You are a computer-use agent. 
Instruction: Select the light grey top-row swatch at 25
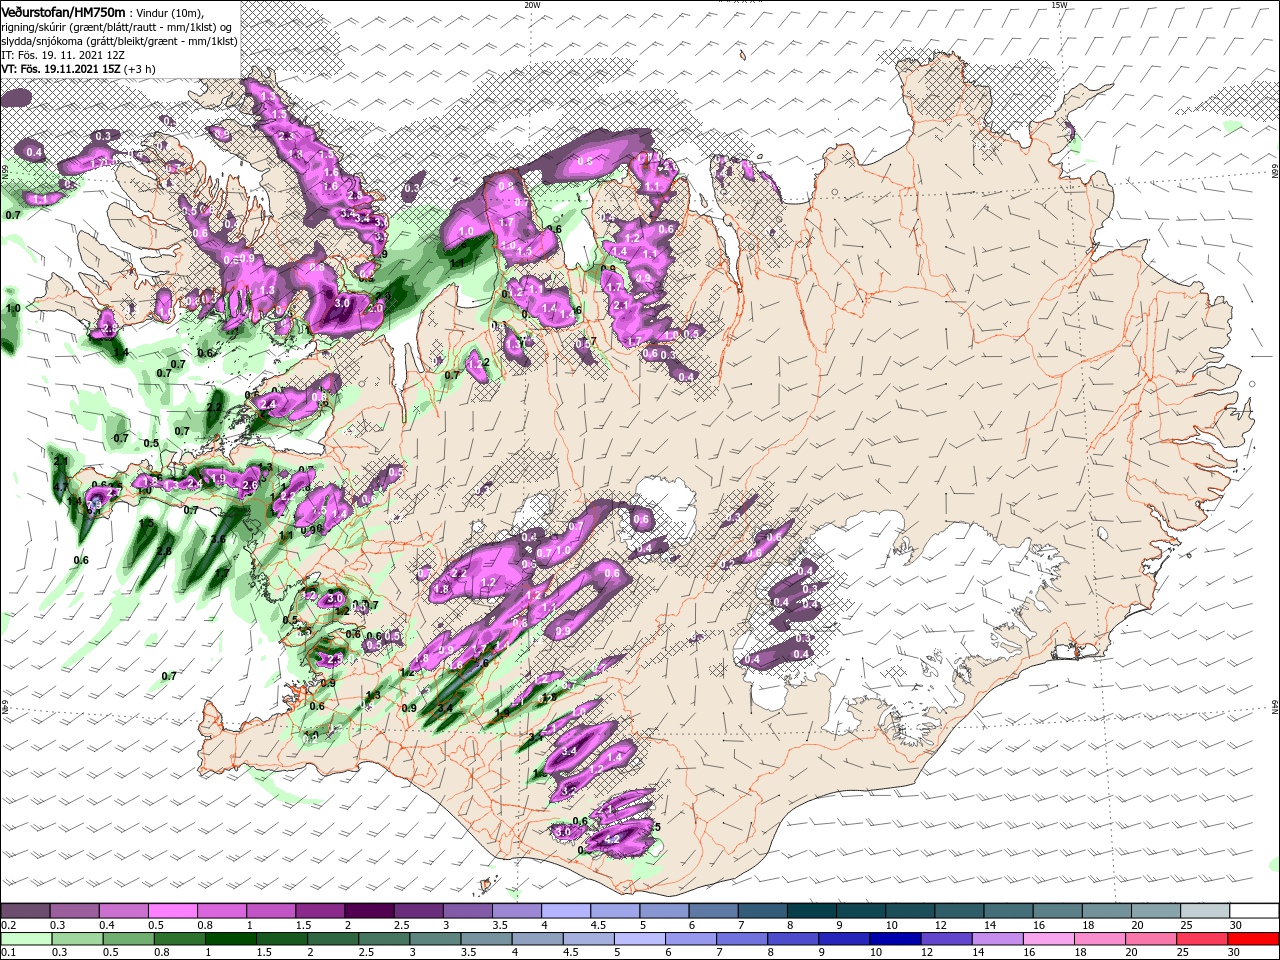click(x=1205, y=911)
